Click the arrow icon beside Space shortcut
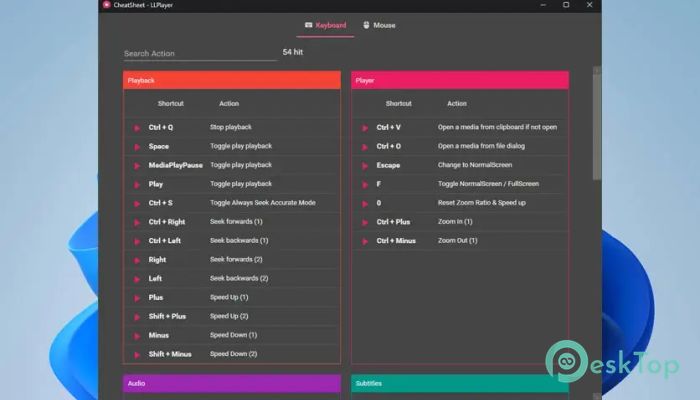Viewport: 700px width, 400px height. tap(137, 147)
